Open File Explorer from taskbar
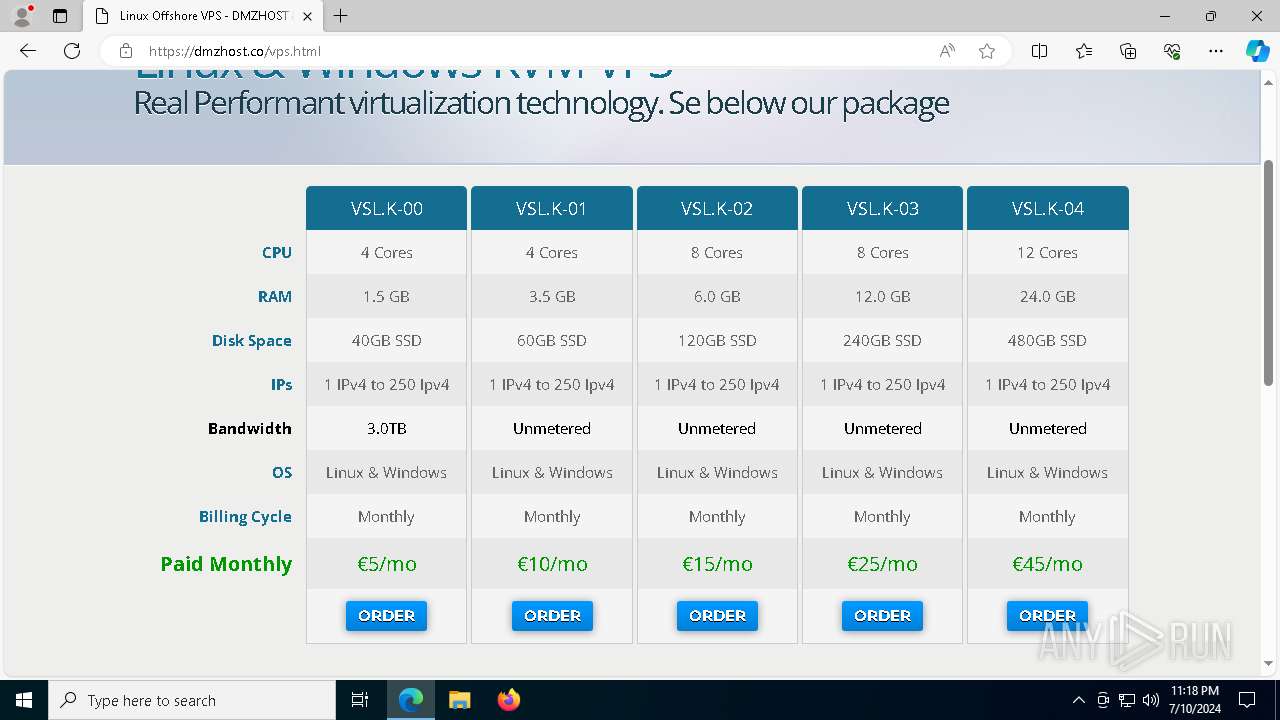The width and height of the screenshot is (1280, 720). point(459,700)
